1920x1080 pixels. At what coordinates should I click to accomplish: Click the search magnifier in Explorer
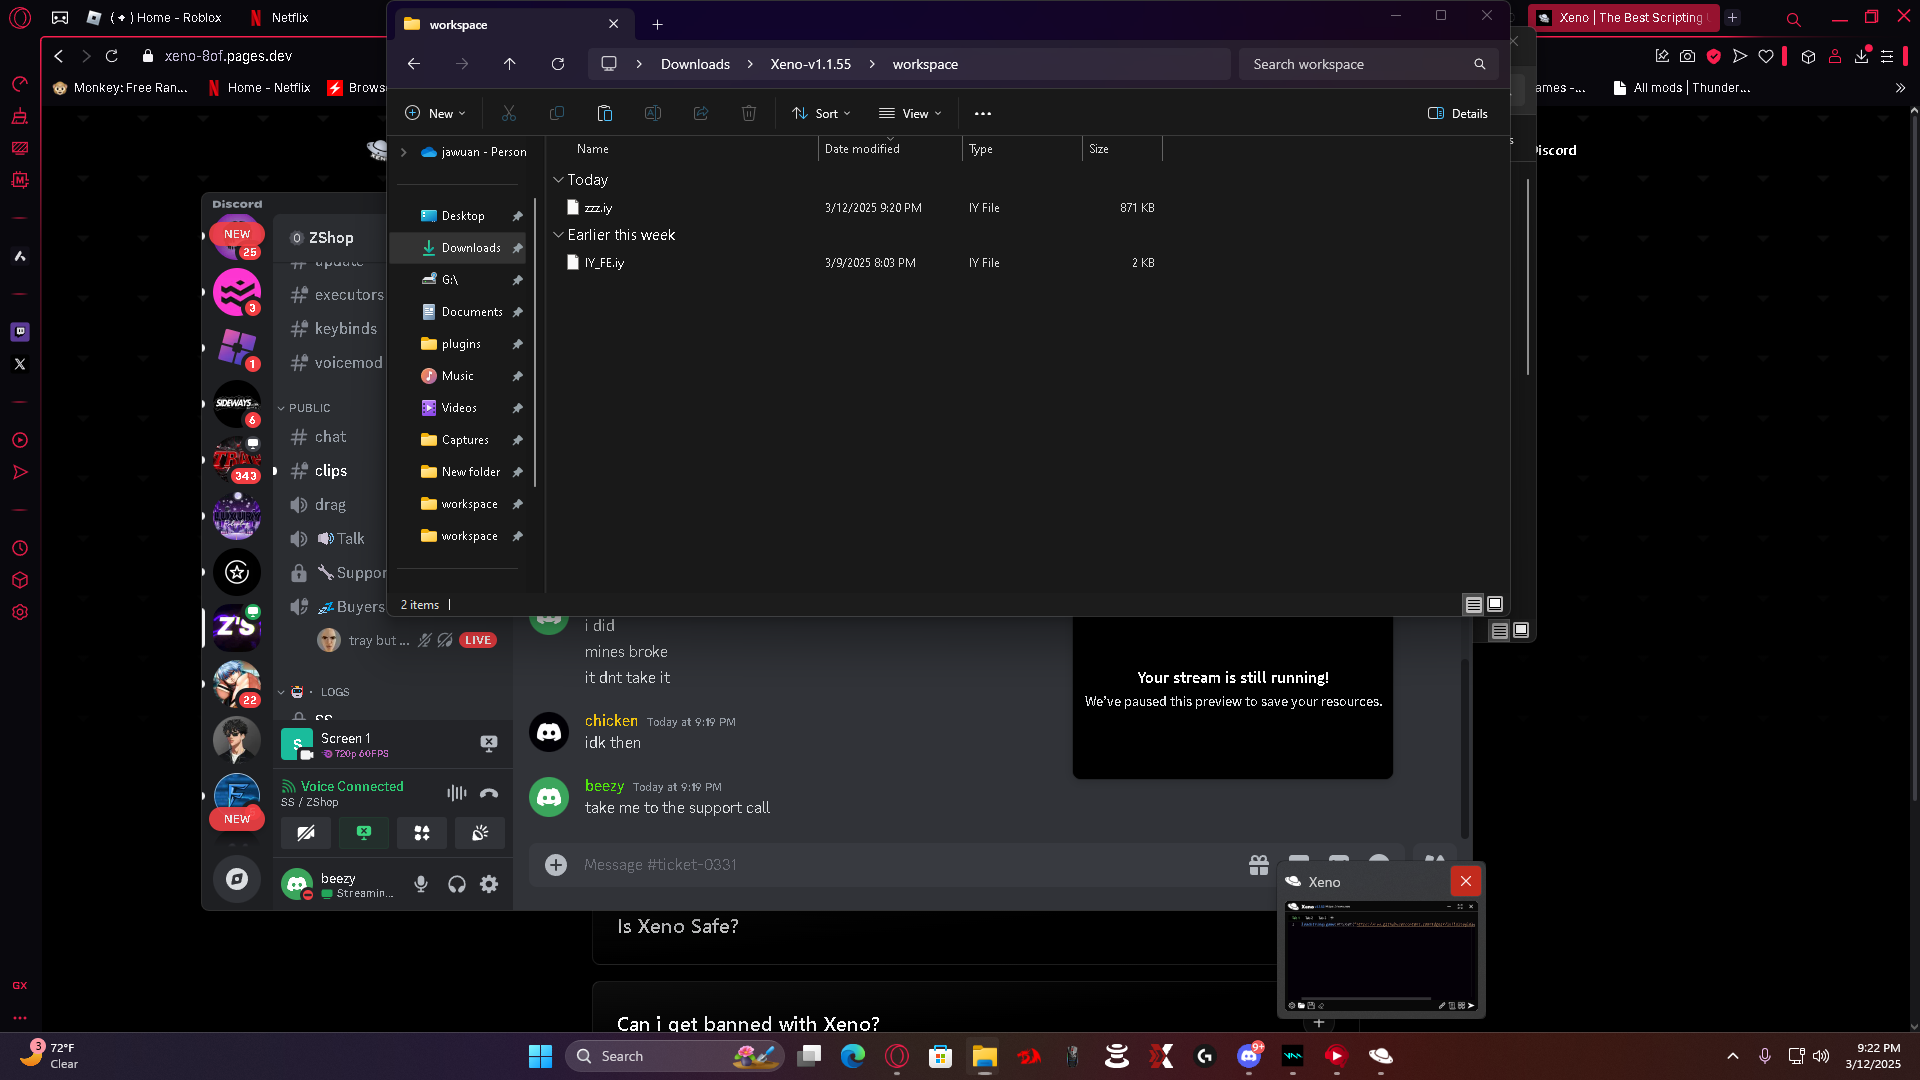click(x=1480, y=64)
